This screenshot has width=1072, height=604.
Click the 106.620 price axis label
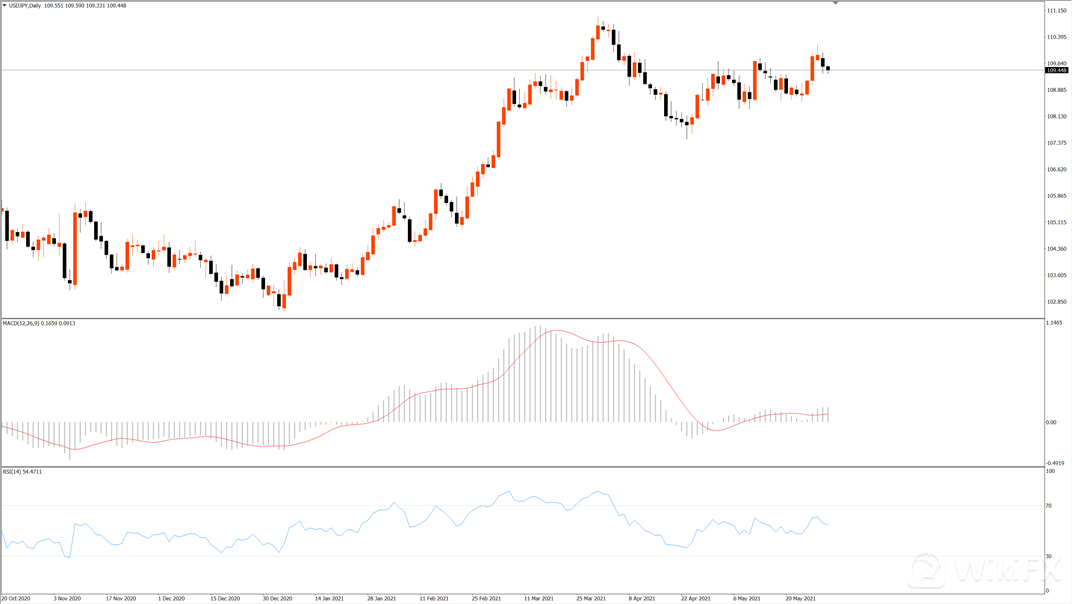pos(1055,169)
